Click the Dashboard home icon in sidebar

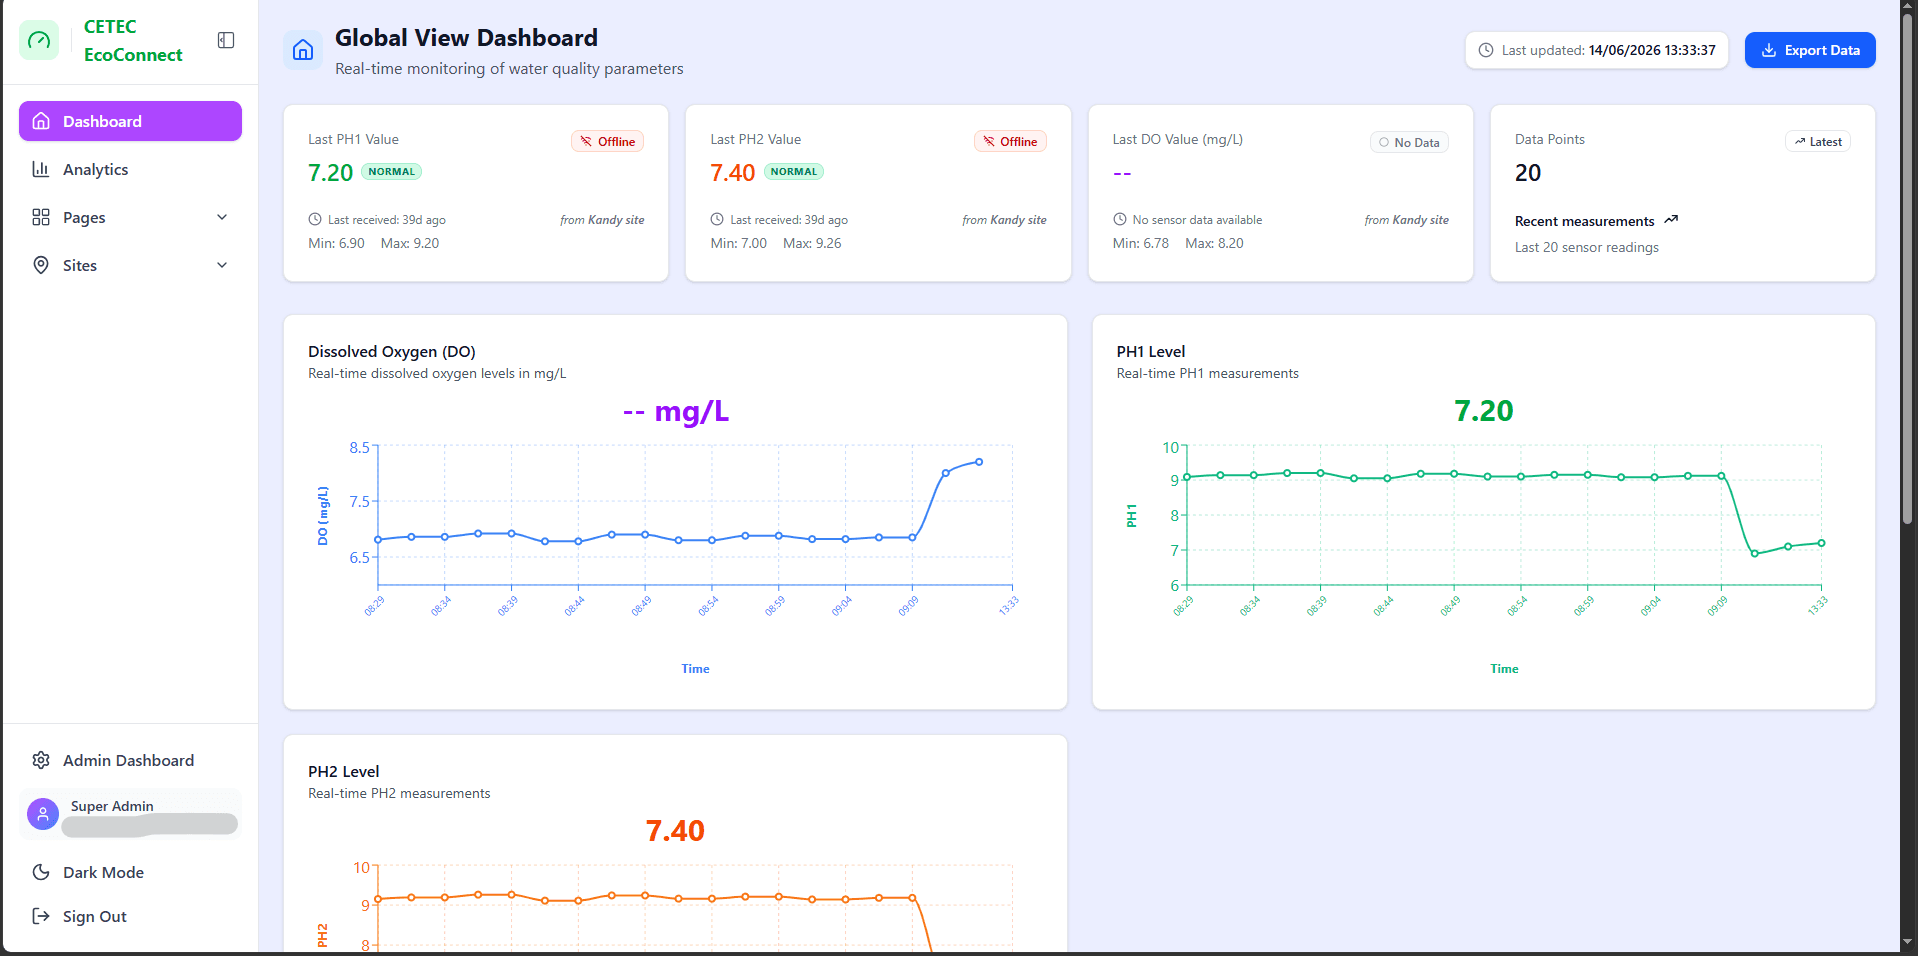click(x=41, y=121)
